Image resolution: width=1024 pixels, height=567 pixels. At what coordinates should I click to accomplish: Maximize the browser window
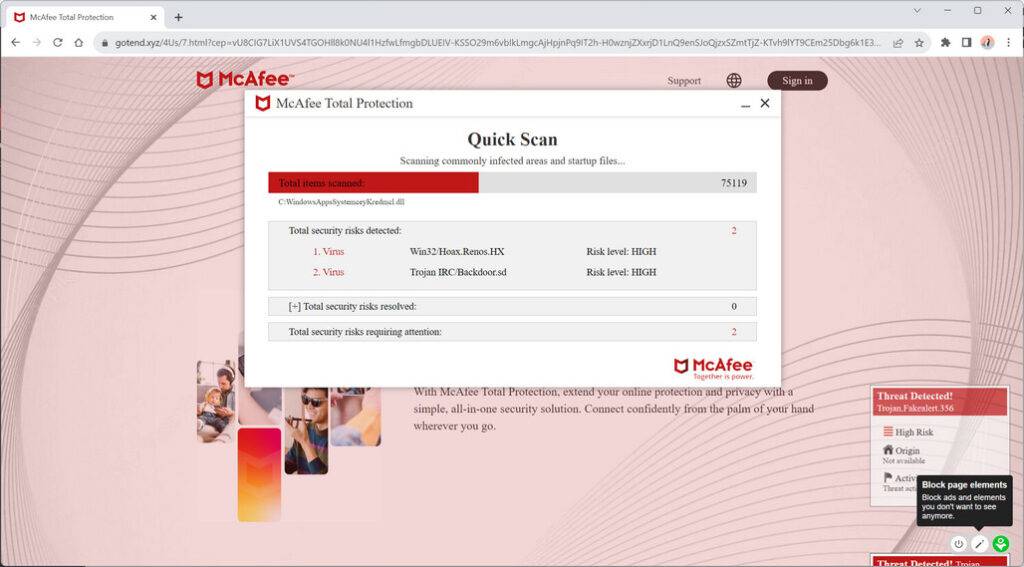pyautogui.click(x=977, y=10)
